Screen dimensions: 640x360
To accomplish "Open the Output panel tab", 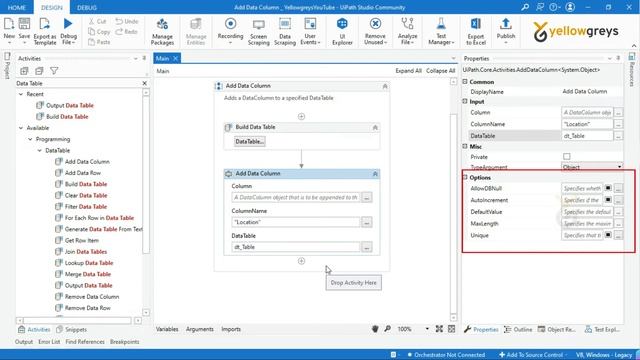I will pyautogui.click(x=24, y=342).
